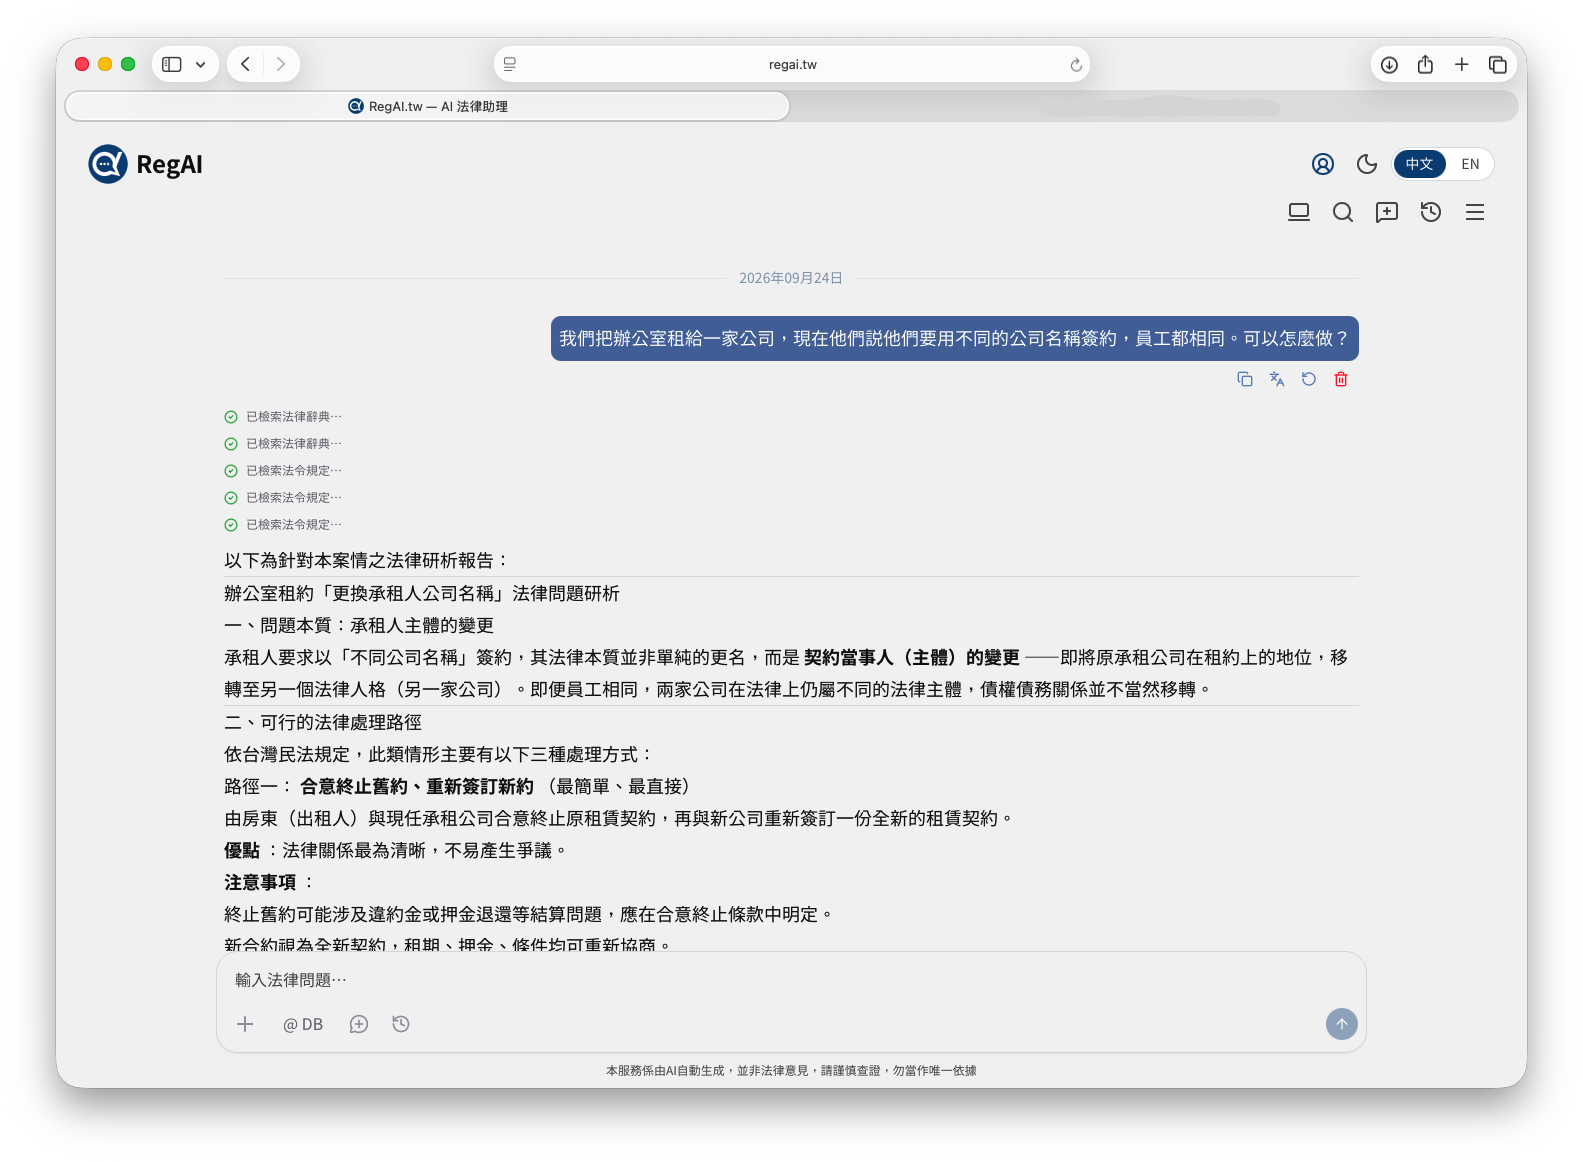Expand the second 已檢索法令規定 step
The height and width of the screenshot is (1162, 1583).
coord(283,498)
